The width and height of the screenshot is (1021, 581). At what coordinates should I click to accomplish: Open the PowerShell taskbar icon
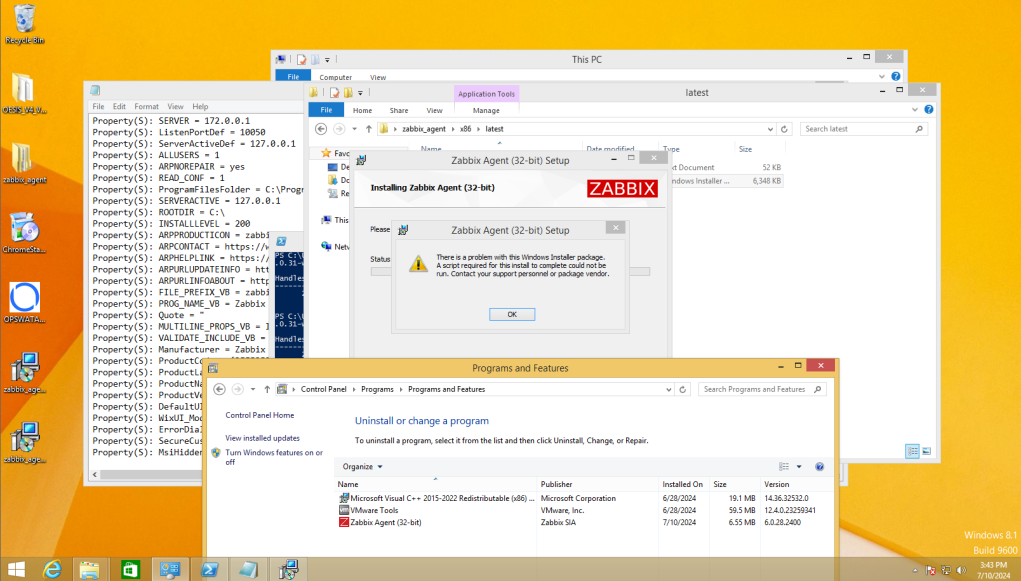210,569
